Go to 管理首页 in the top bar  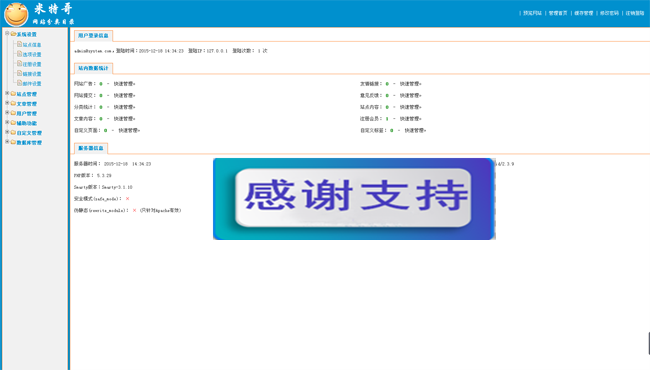pyautogui.click(x=558, y=13)
